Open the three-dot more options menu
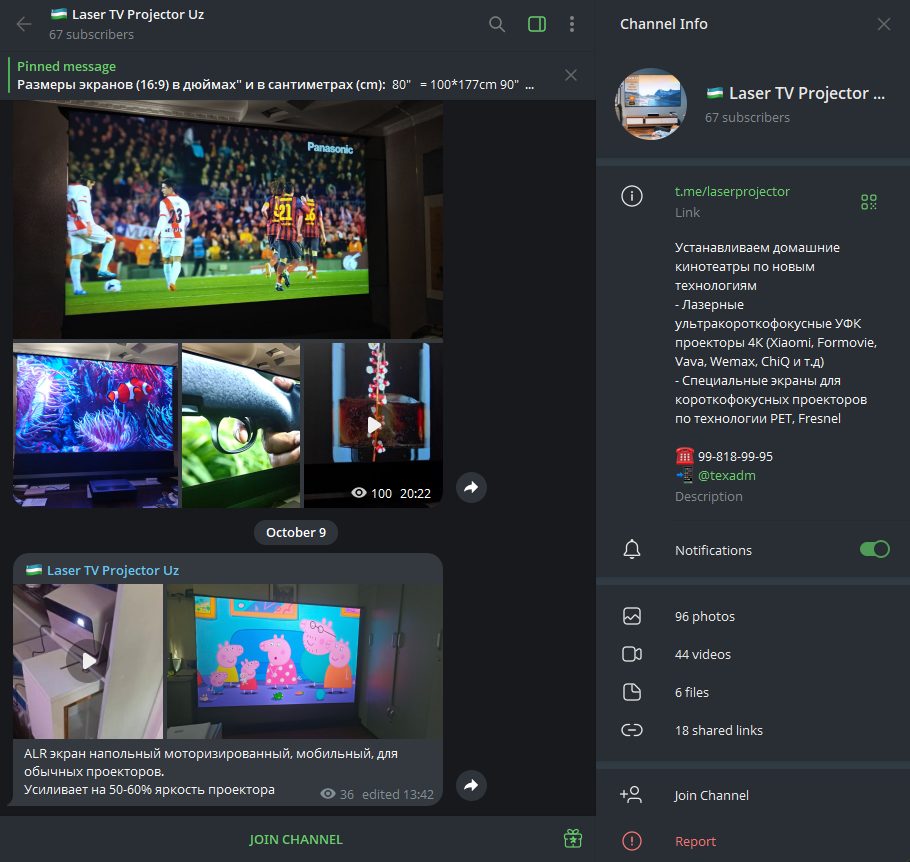Viewport: 910px width, 862px height. pyautogui.click(x=572, y=24)
